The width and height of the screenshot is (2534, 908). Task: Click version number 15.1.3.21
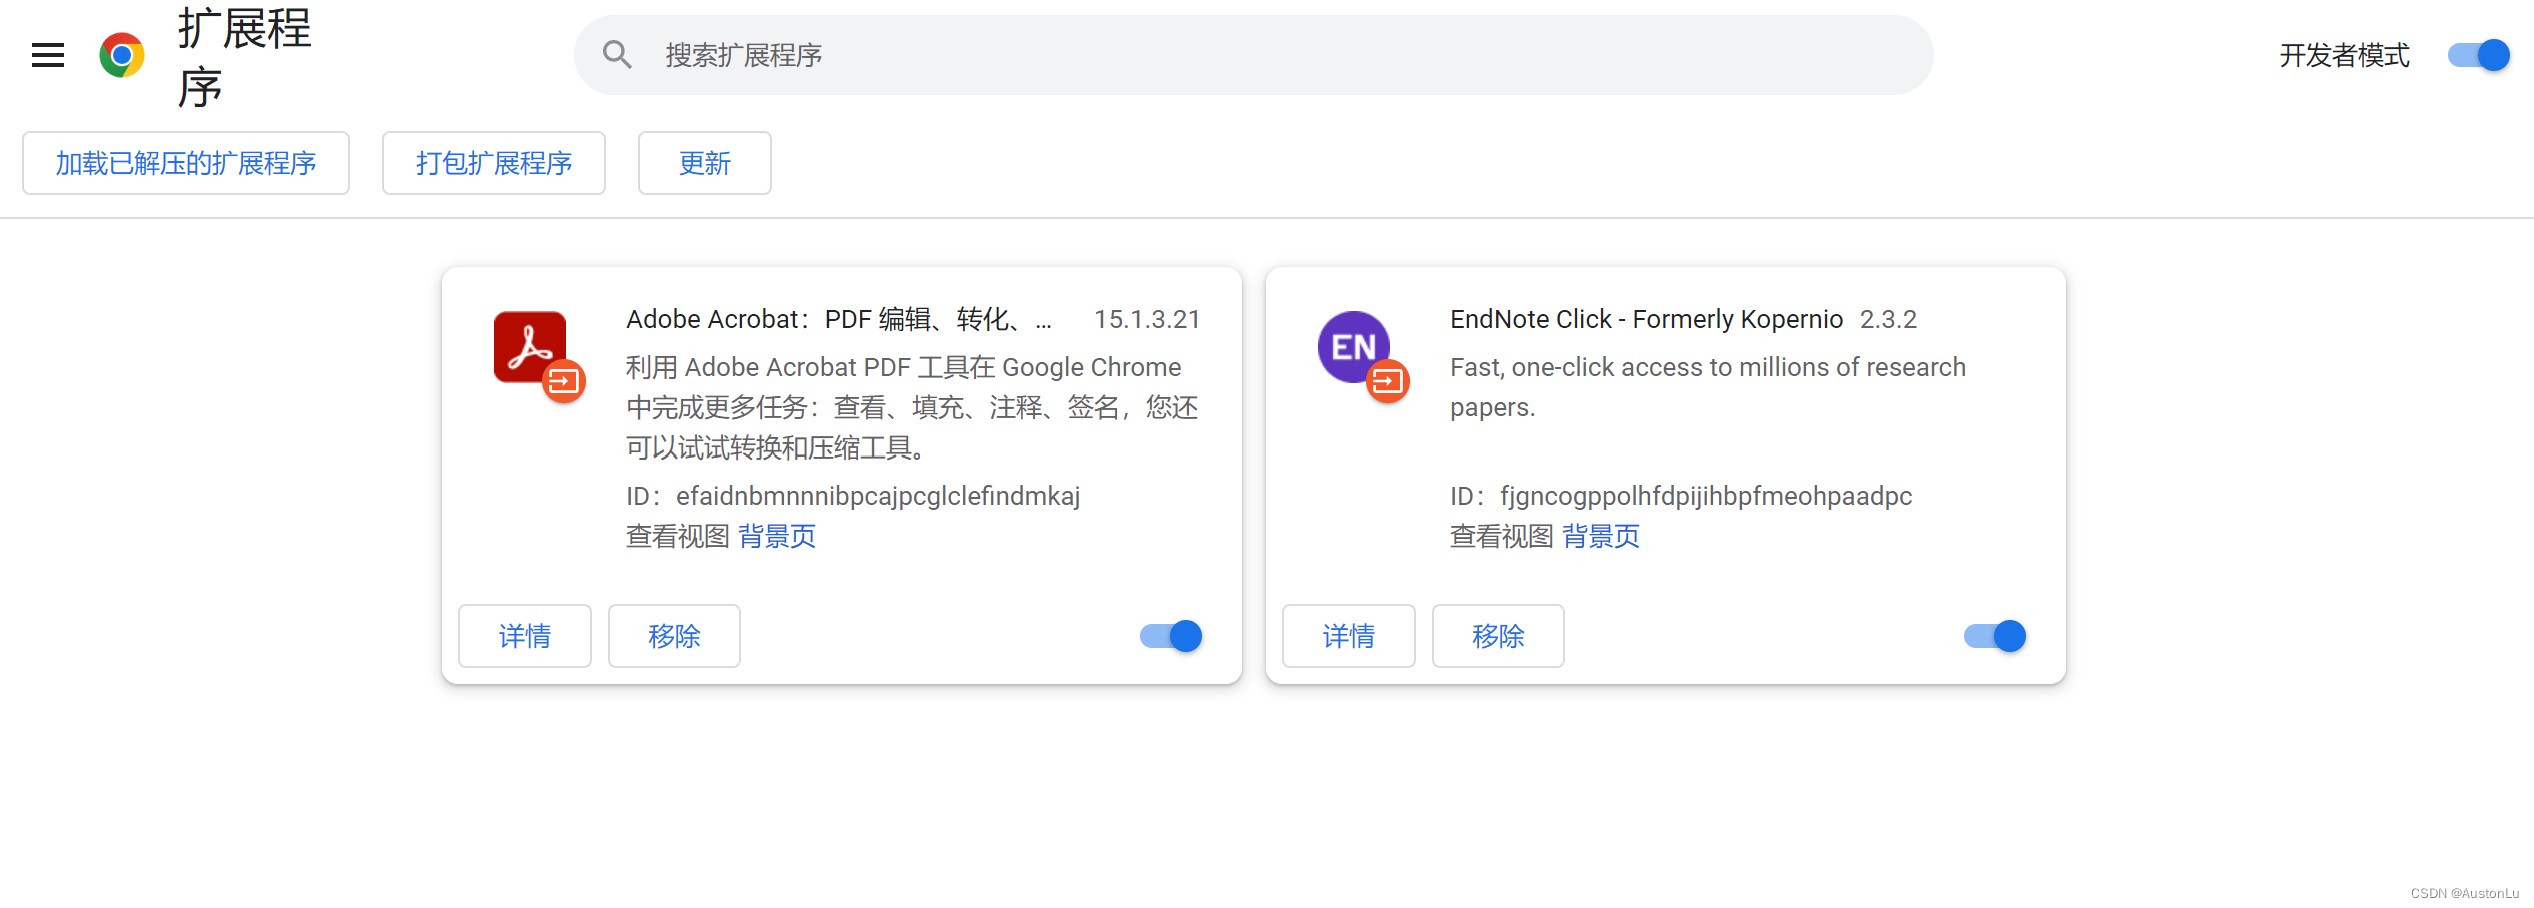click(1146, 319)
